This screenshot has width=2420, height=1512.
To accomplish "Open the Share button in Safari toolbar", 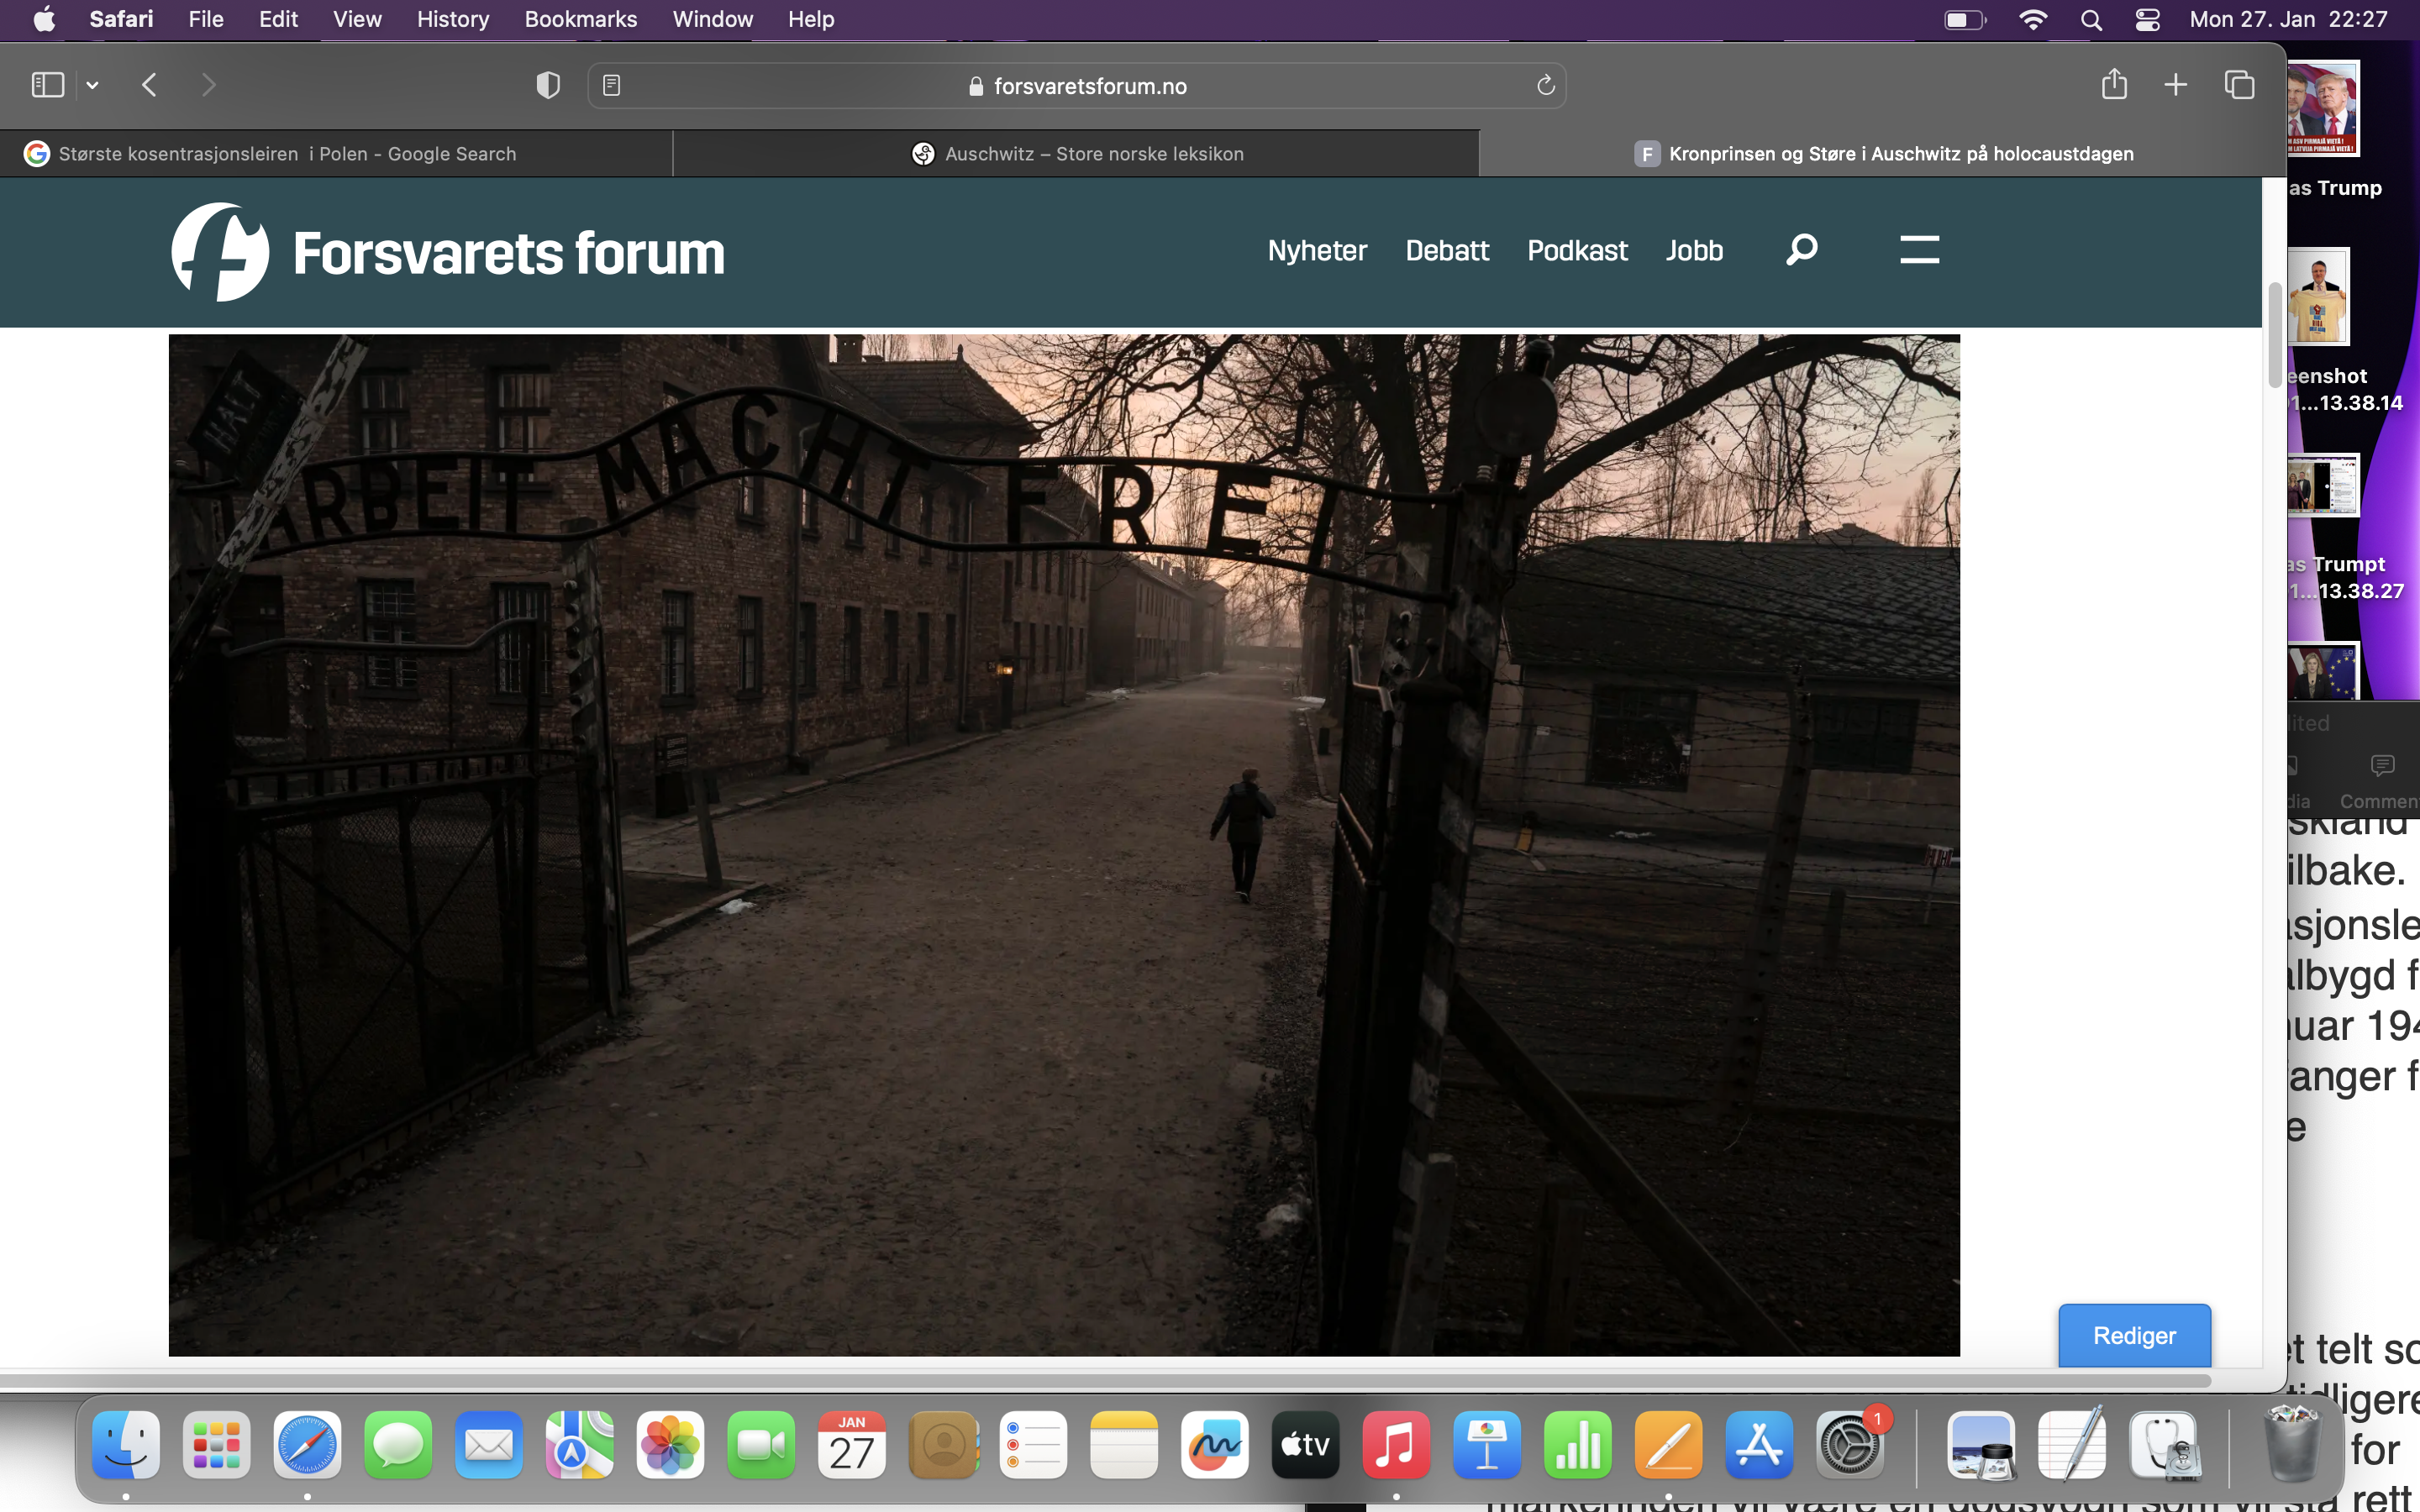I will 2114,84.
